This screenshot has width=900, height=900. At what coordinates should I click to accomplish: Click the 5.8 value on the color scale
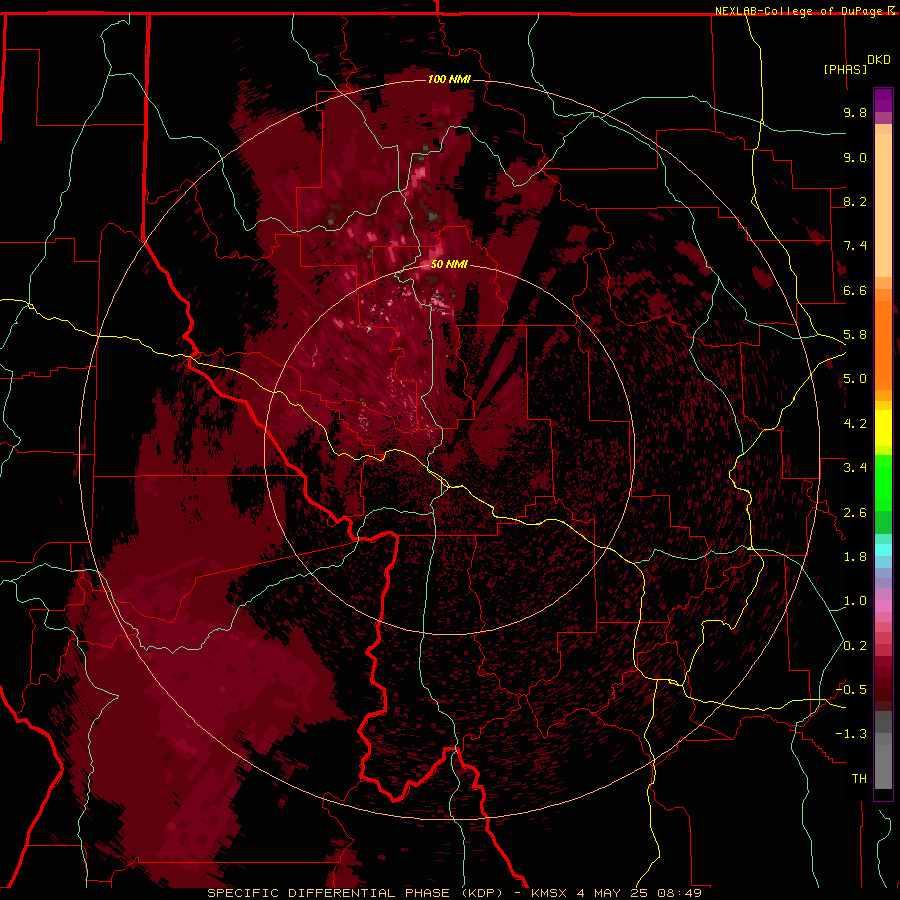pyautogui.click(x=855, y=335)
